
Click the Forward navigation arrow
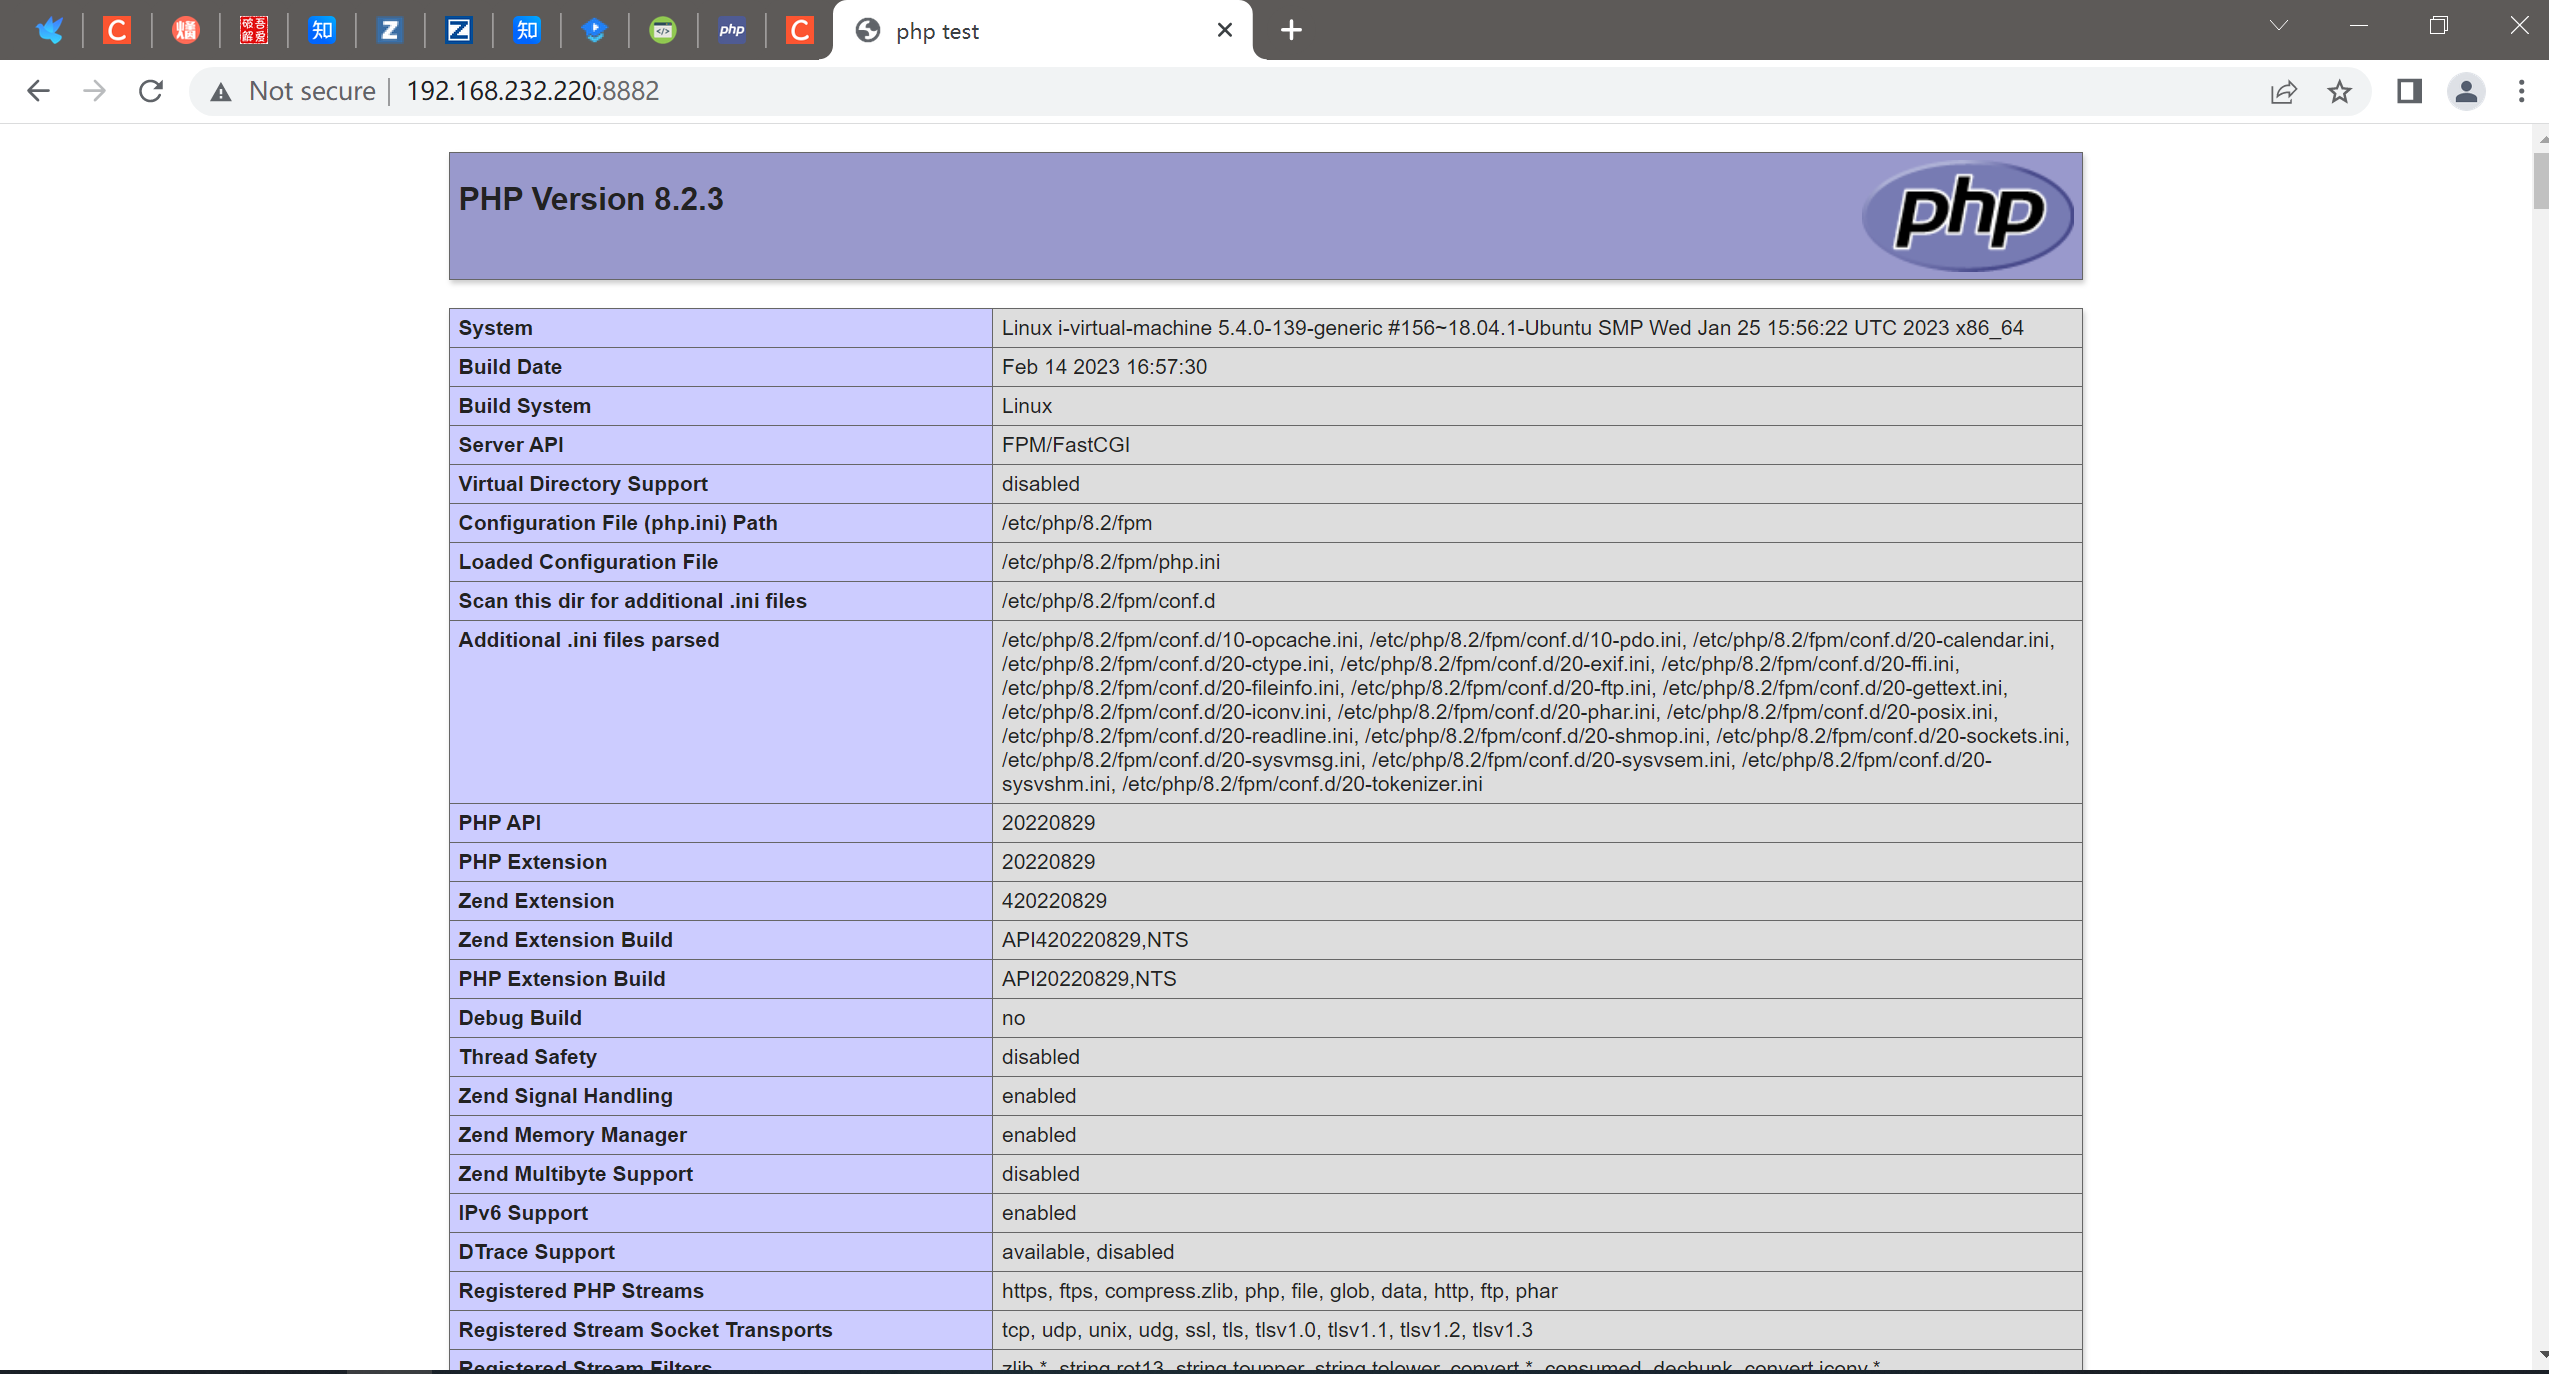95,91
